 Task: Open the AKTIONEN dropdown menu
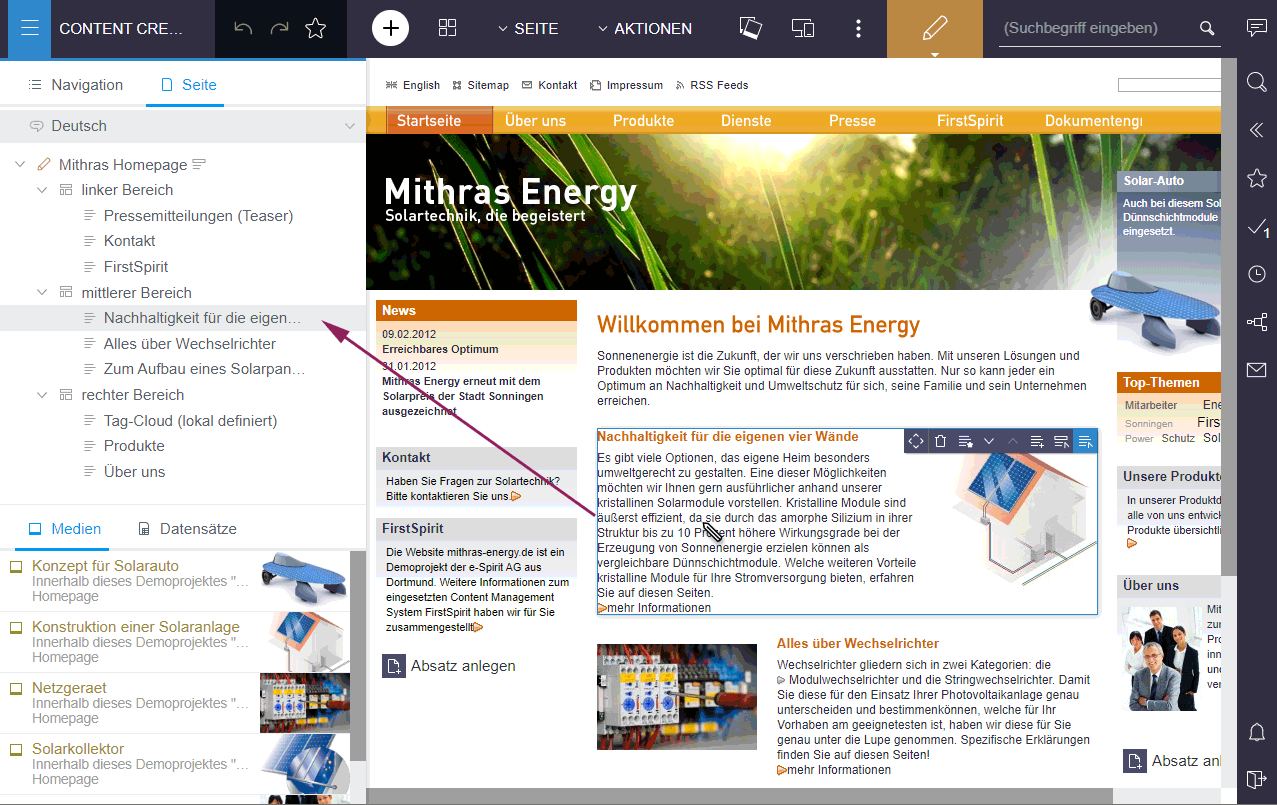(x=644, y=28)
